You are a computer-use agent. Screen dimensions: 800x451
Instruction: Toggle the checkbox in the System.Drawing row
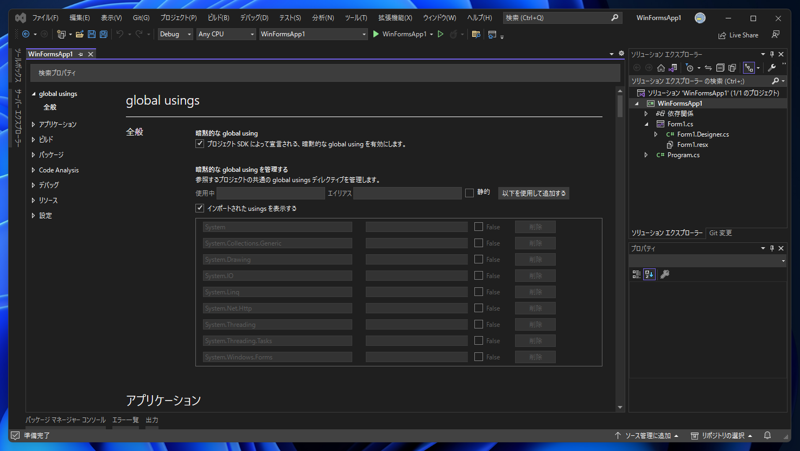(479, 259)
